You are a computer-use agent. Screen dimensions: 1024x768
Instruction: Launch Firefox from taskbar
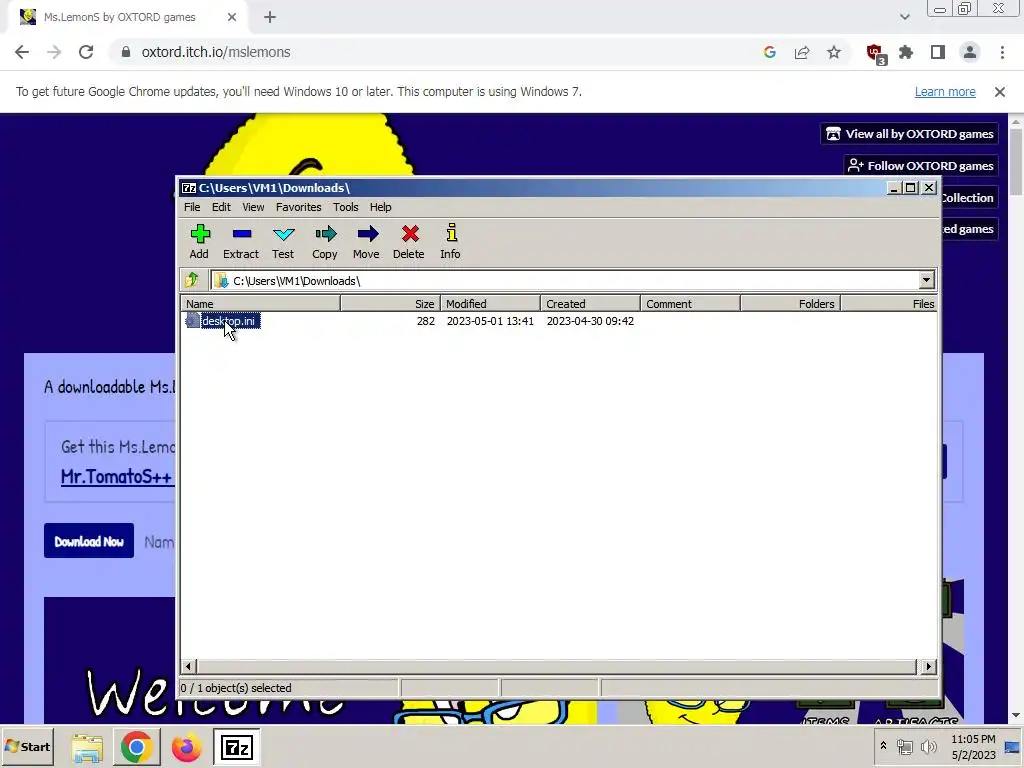point(186,747)
